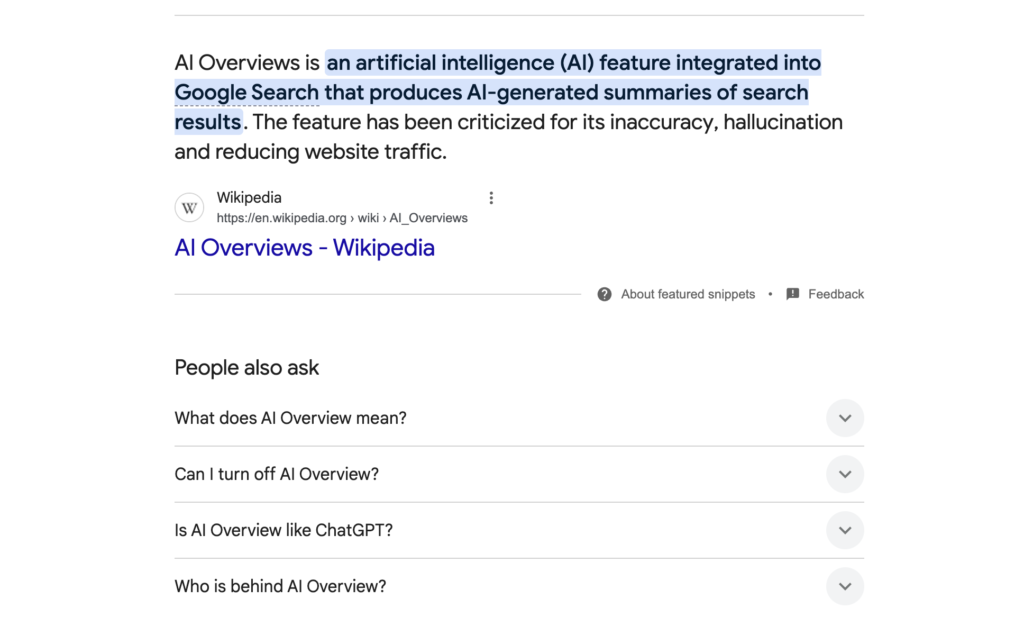Click the 'People also ask' heading
The width and height of the screenshot is (1024, 635).
pos(247,368)
